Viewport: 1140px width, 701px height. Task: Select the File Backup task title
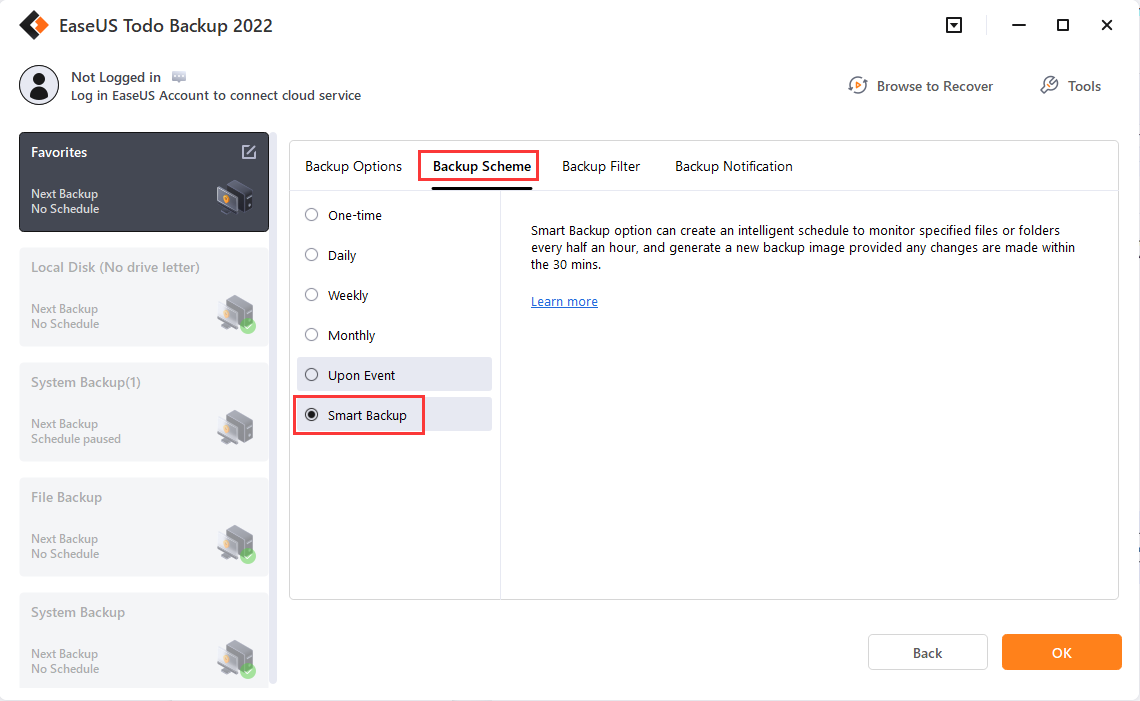[66, 497]
